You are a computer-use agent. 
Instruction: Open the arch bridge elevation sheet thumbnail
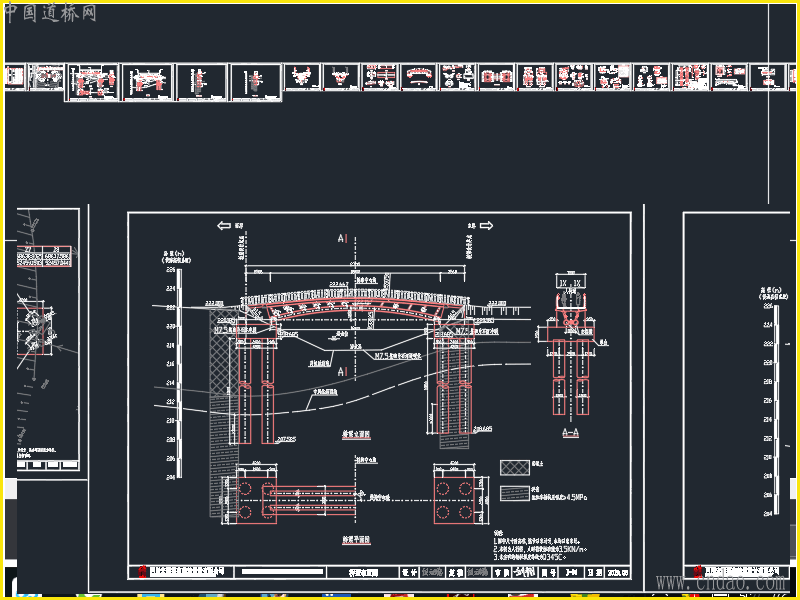pos(419,77)
